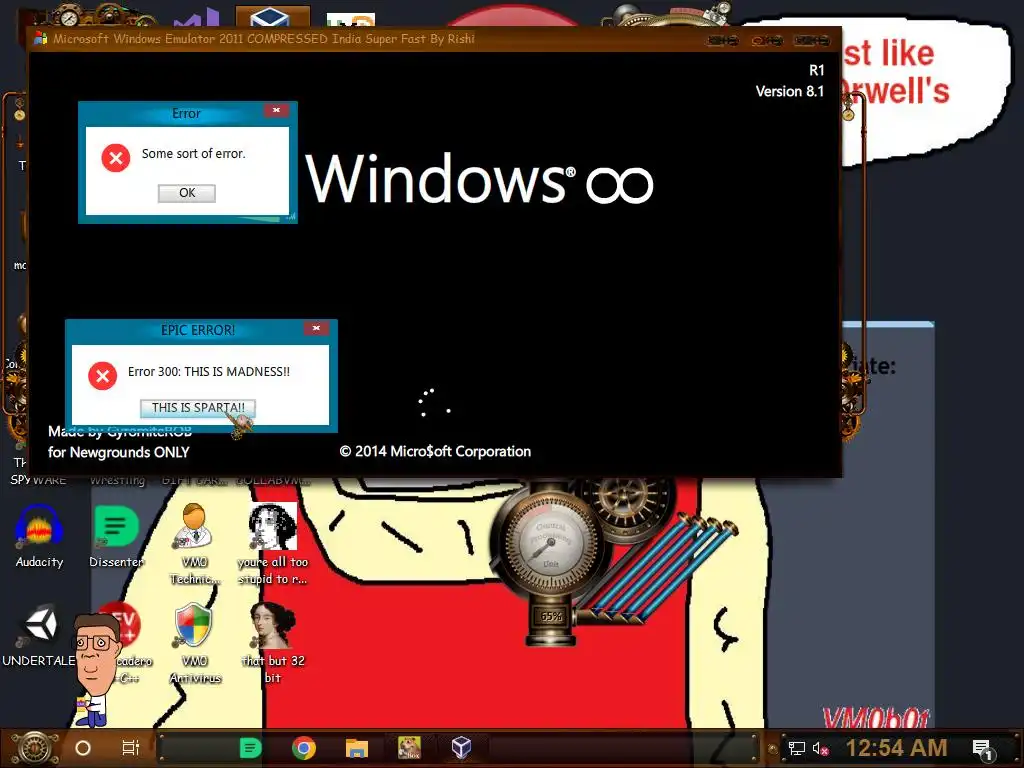This screenshot has height=768, width=1024.
Task: Click the 12:54 AM clock
Action: [897, 748]
